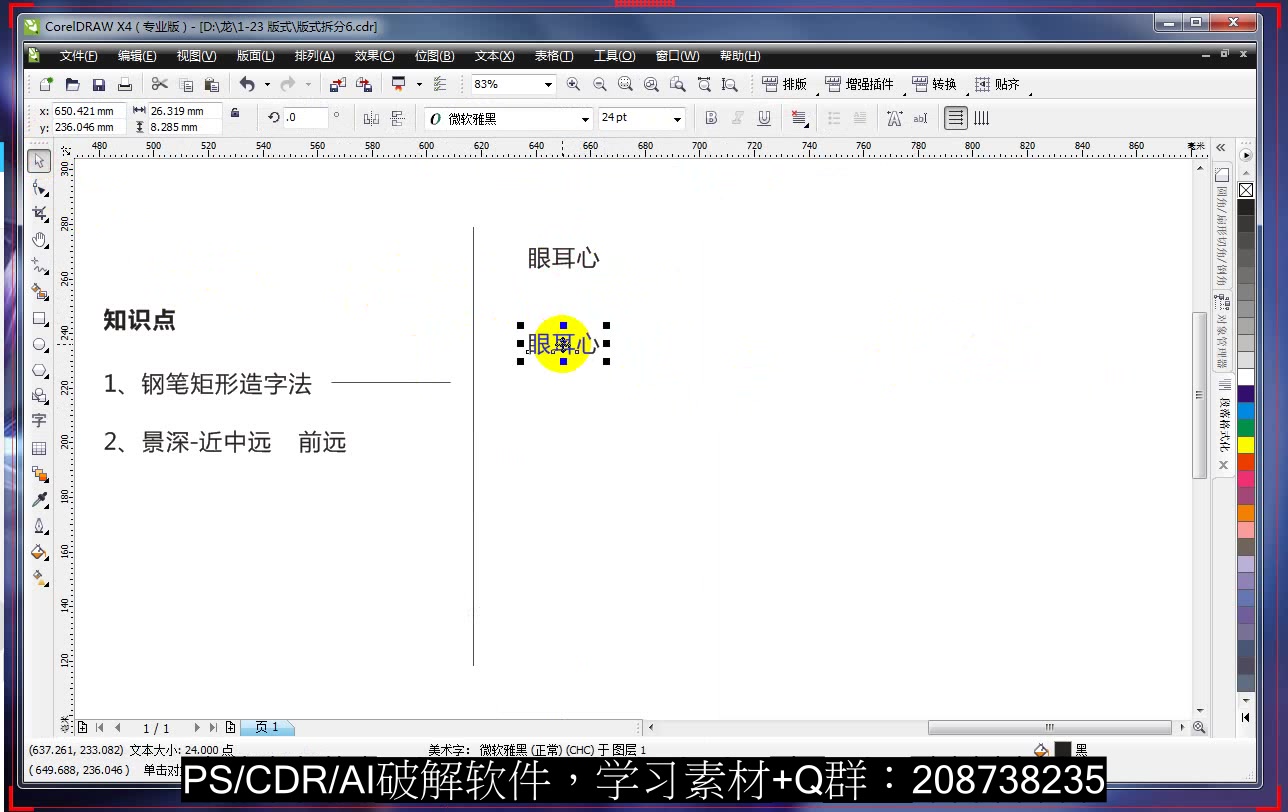
Task: Click the 贴齐 snap button
Action: (x=997, y=85)
